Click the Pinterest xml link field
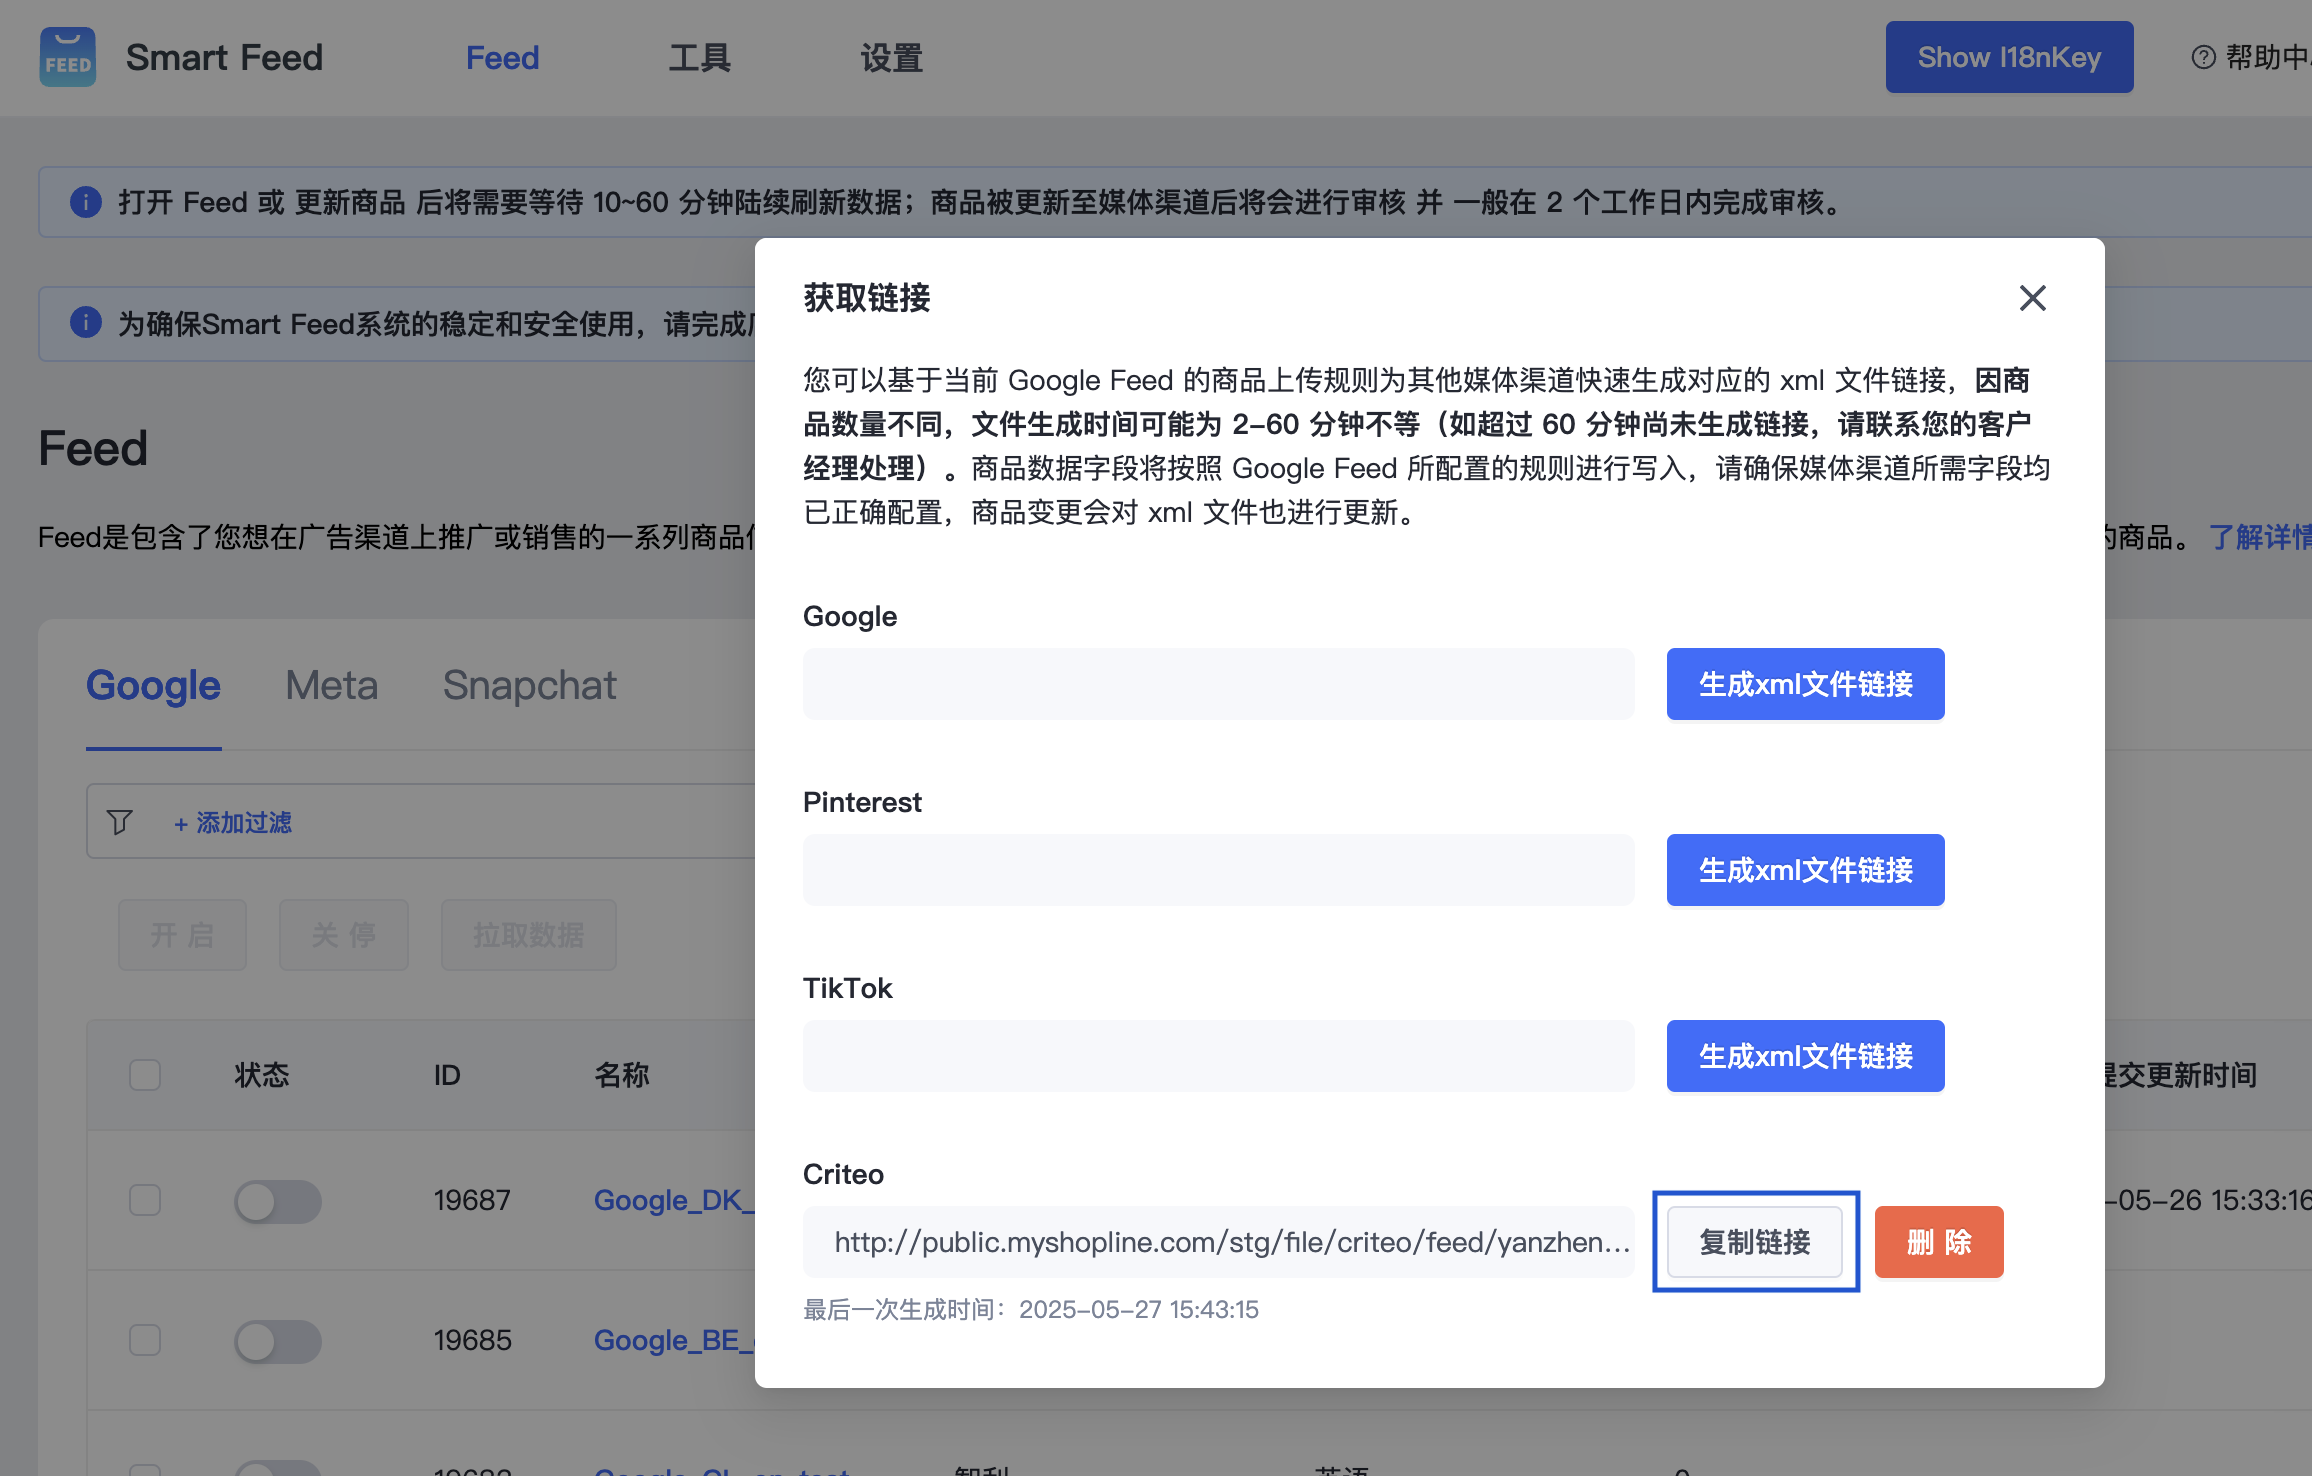The width and height of the screenshot is (2312, 1476). pos(1218,870)
